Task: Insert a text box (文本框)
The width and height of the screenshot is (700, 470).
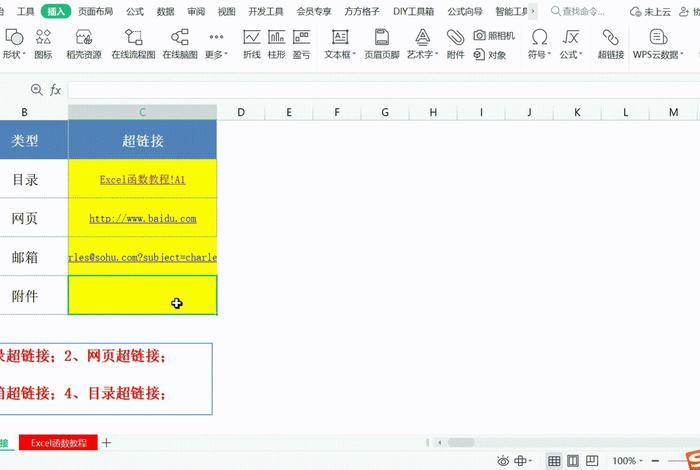Action: coord(340,44)
